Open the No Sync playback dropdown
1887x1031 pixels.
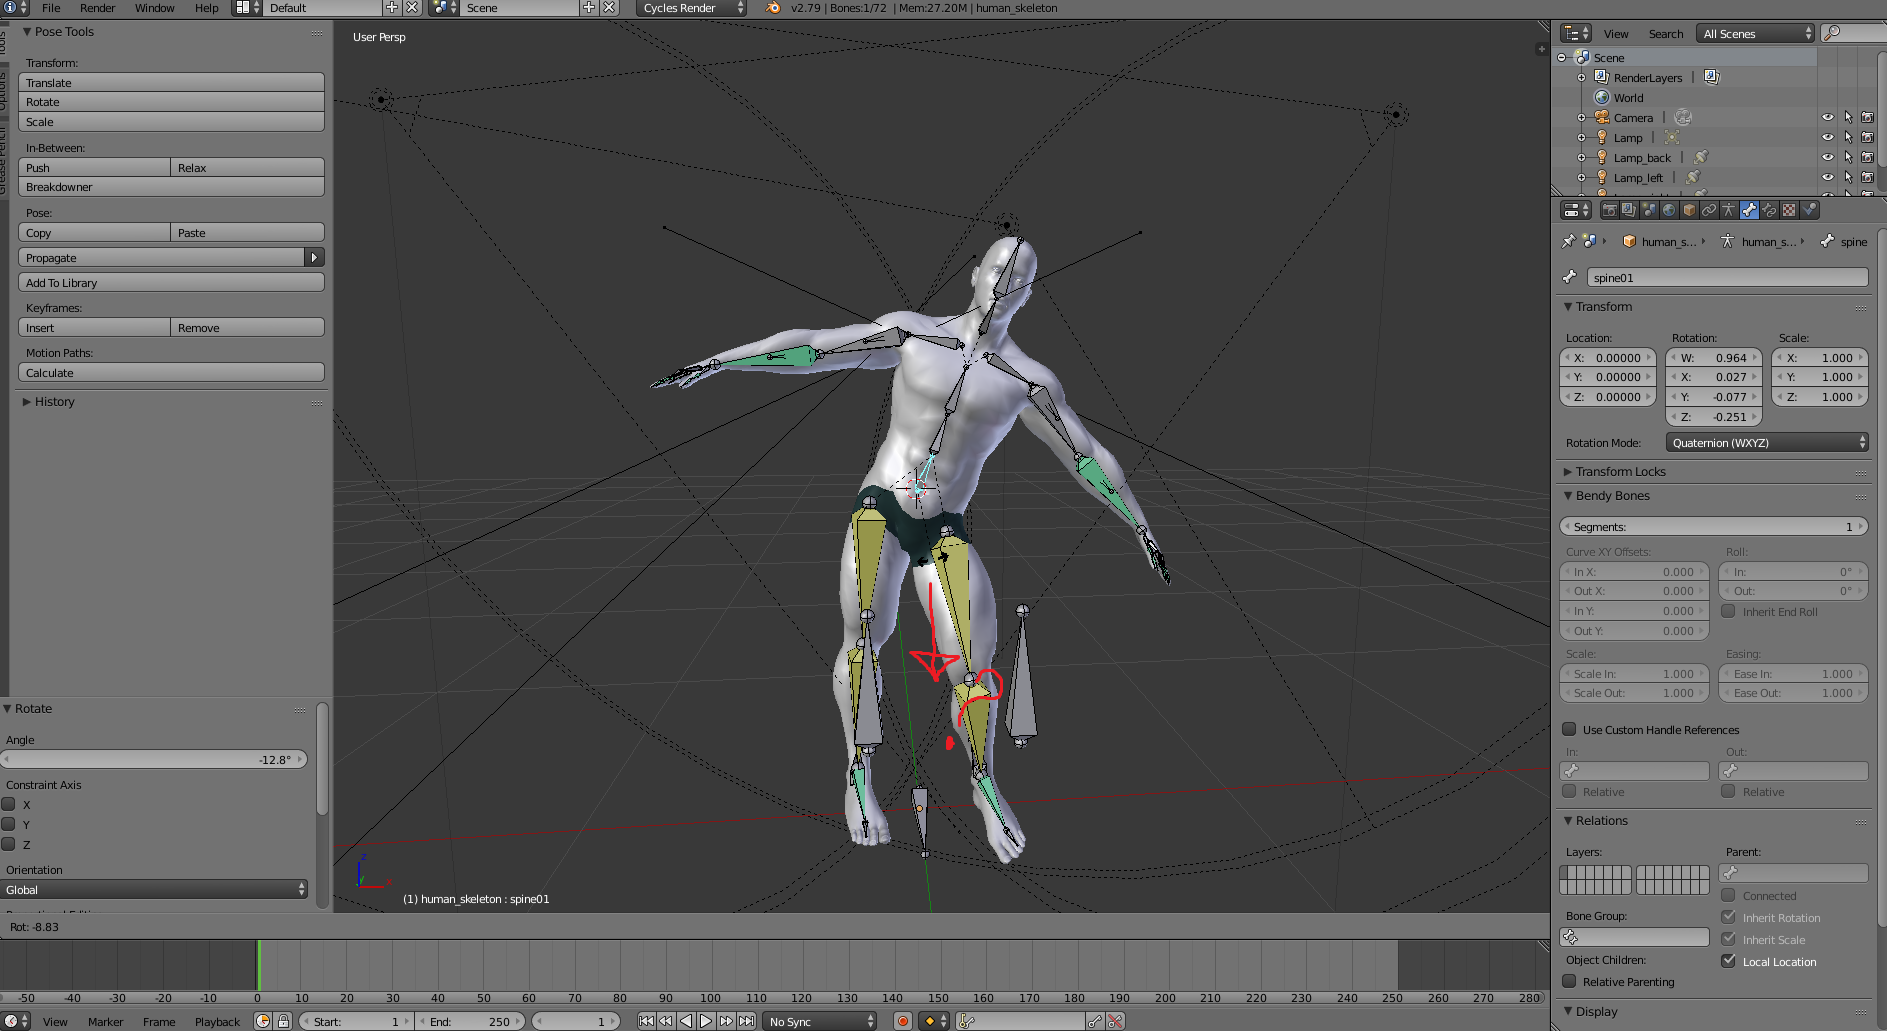[x=819, y=1021]
